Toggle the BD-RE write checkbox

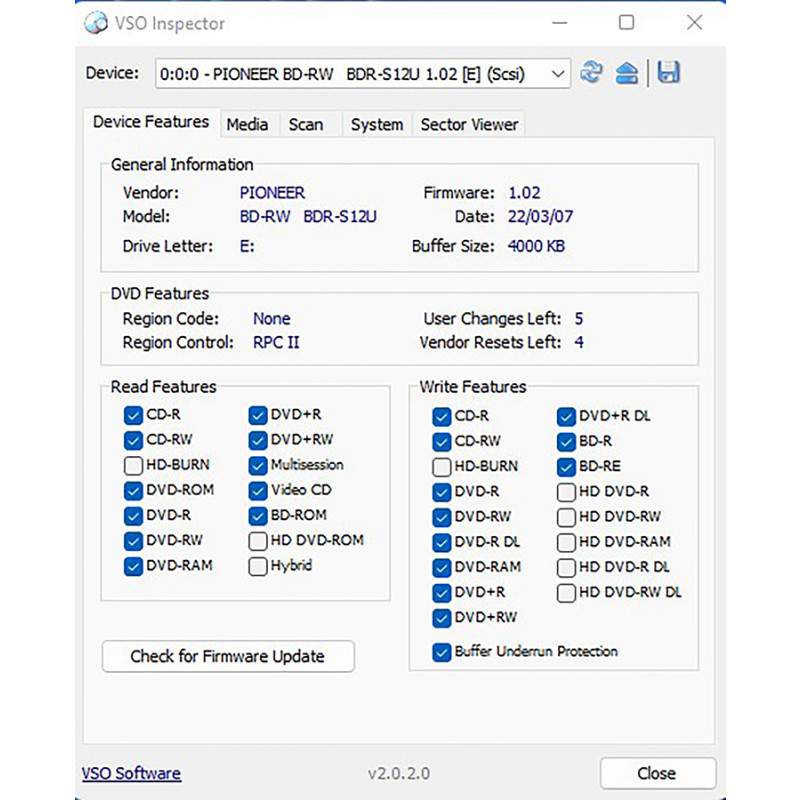click(566, 467)
